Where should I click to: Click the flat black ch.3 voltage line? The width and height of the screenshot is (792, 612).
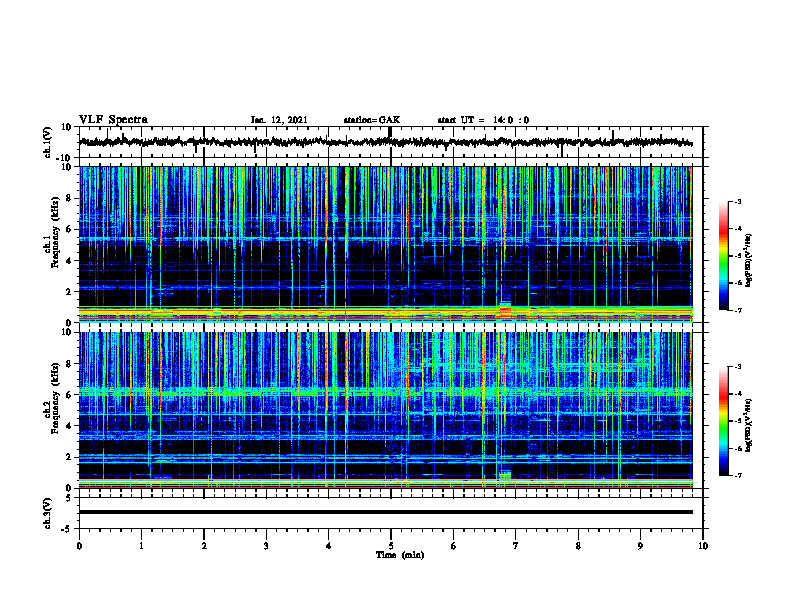coord(385,512)
